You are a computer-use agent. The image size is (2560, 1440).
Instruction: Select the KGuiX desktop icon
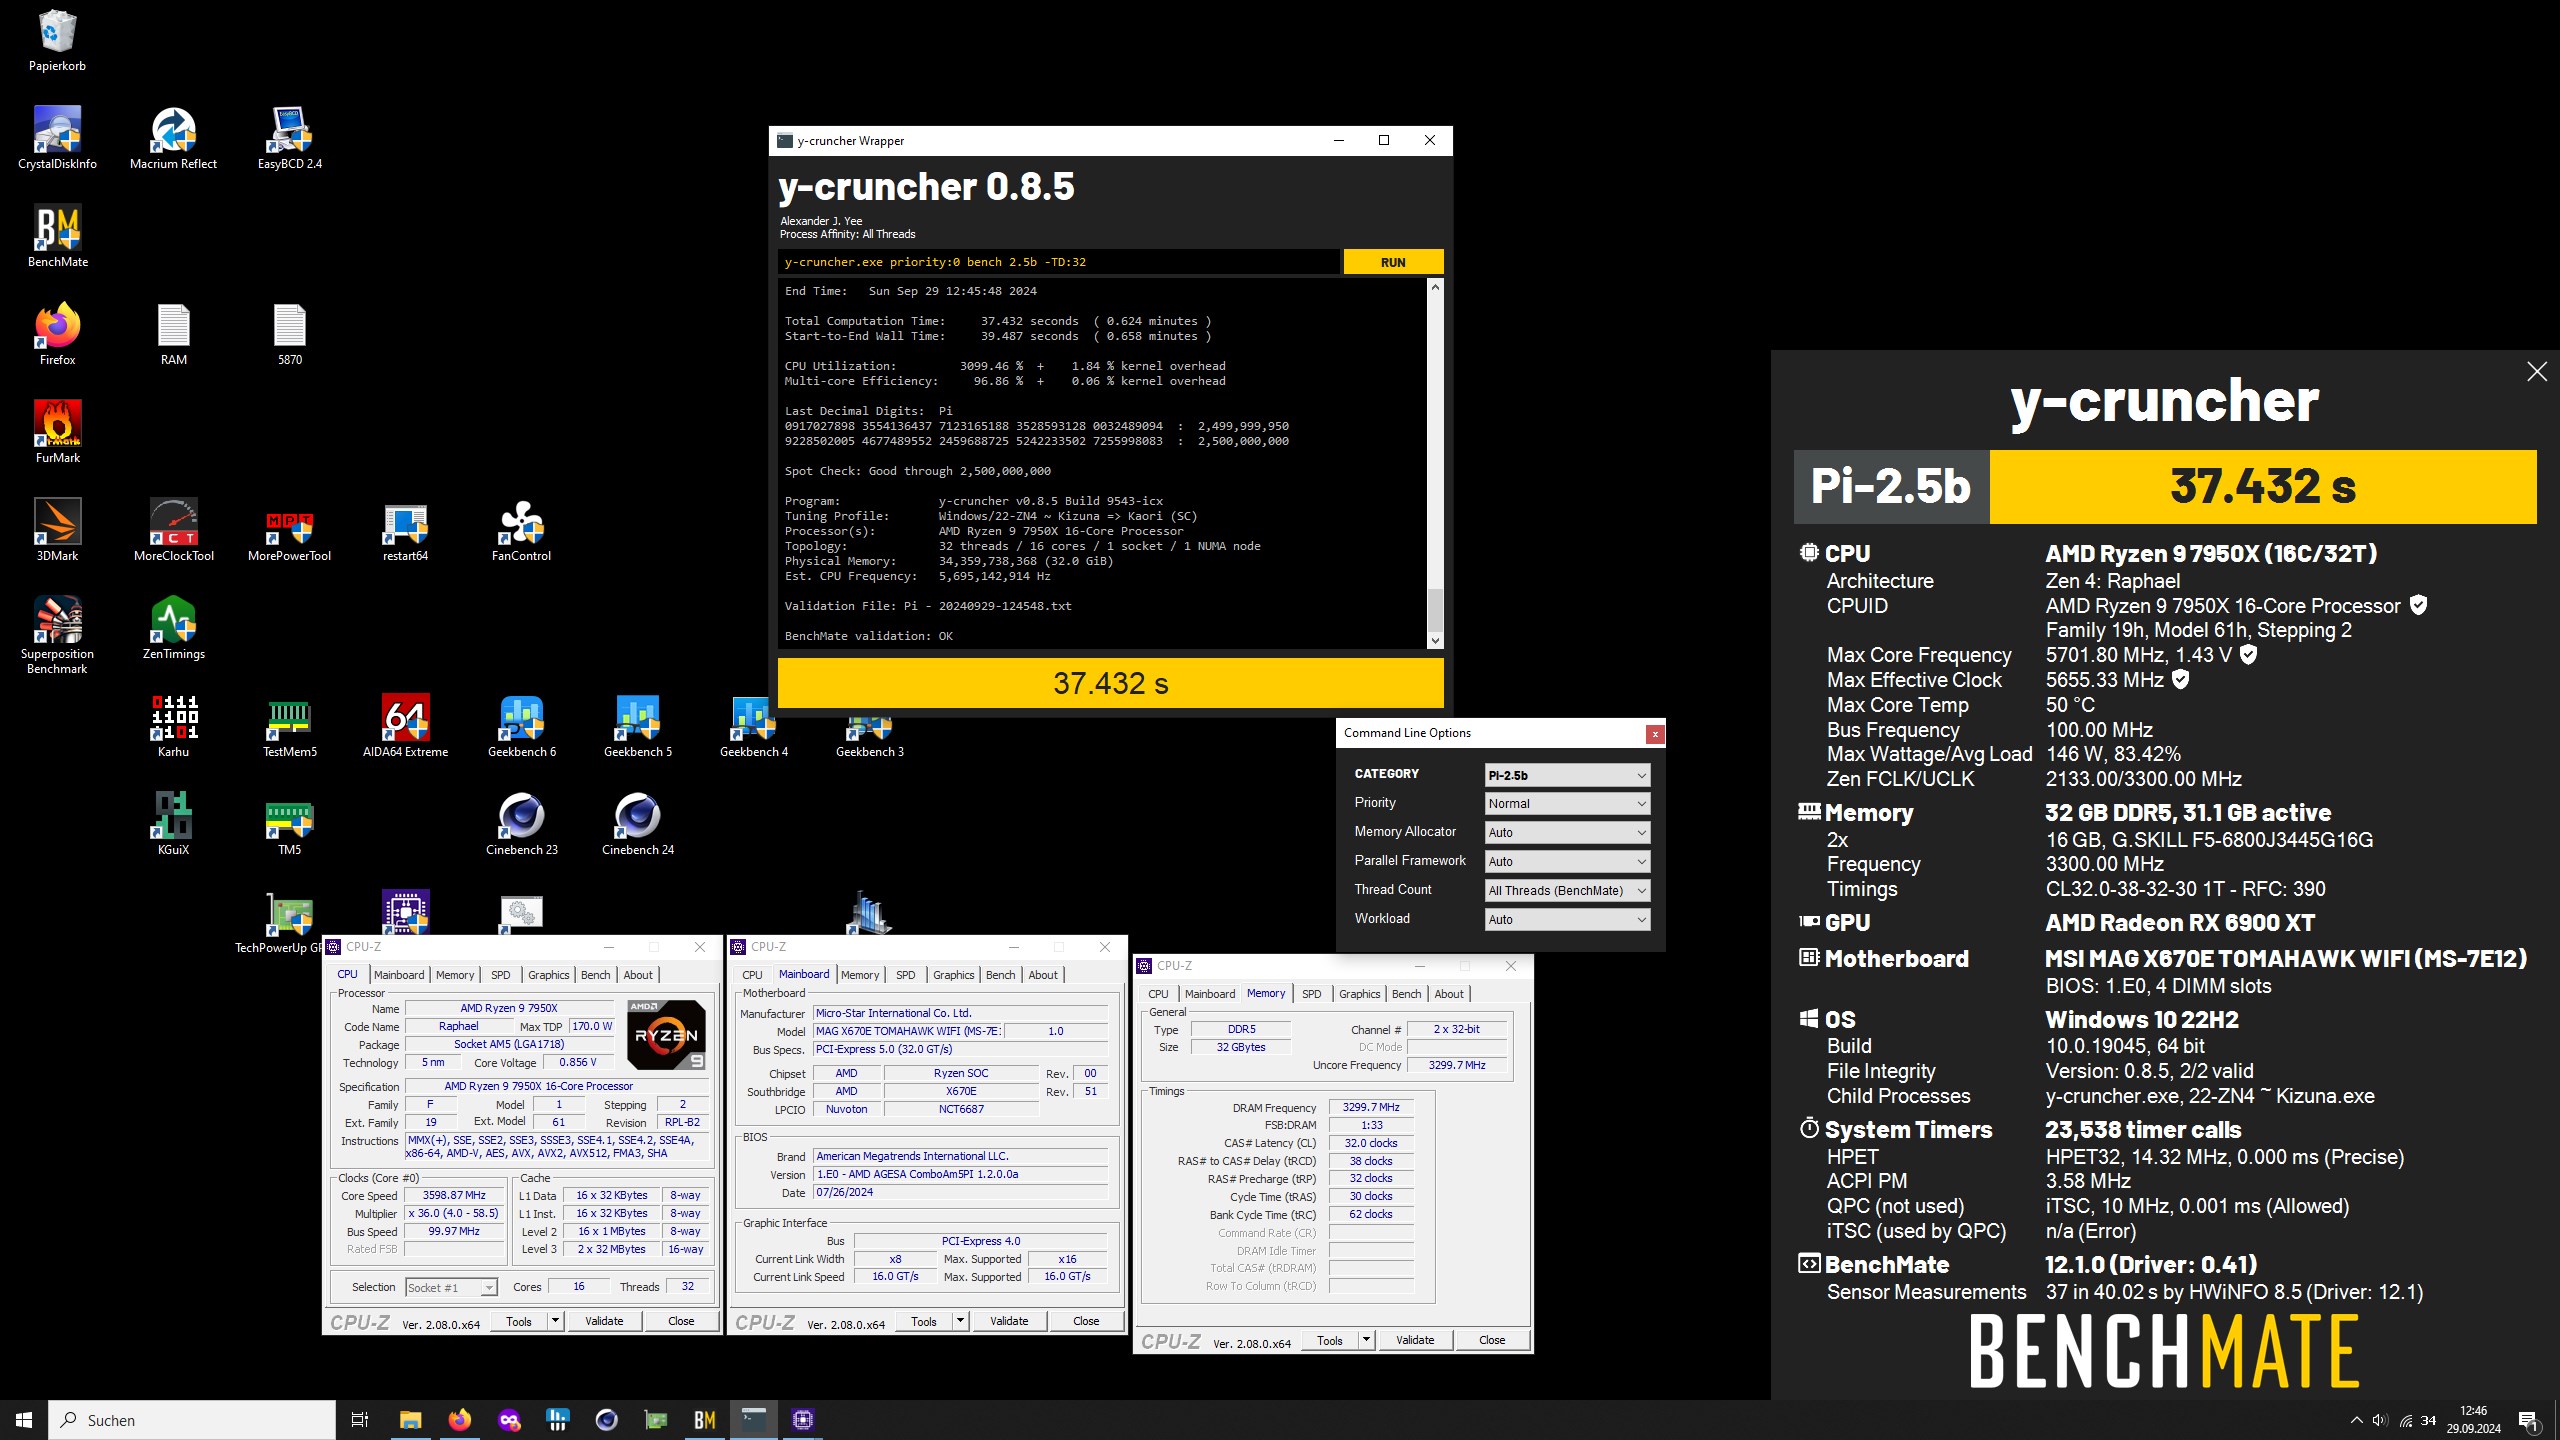173,825
